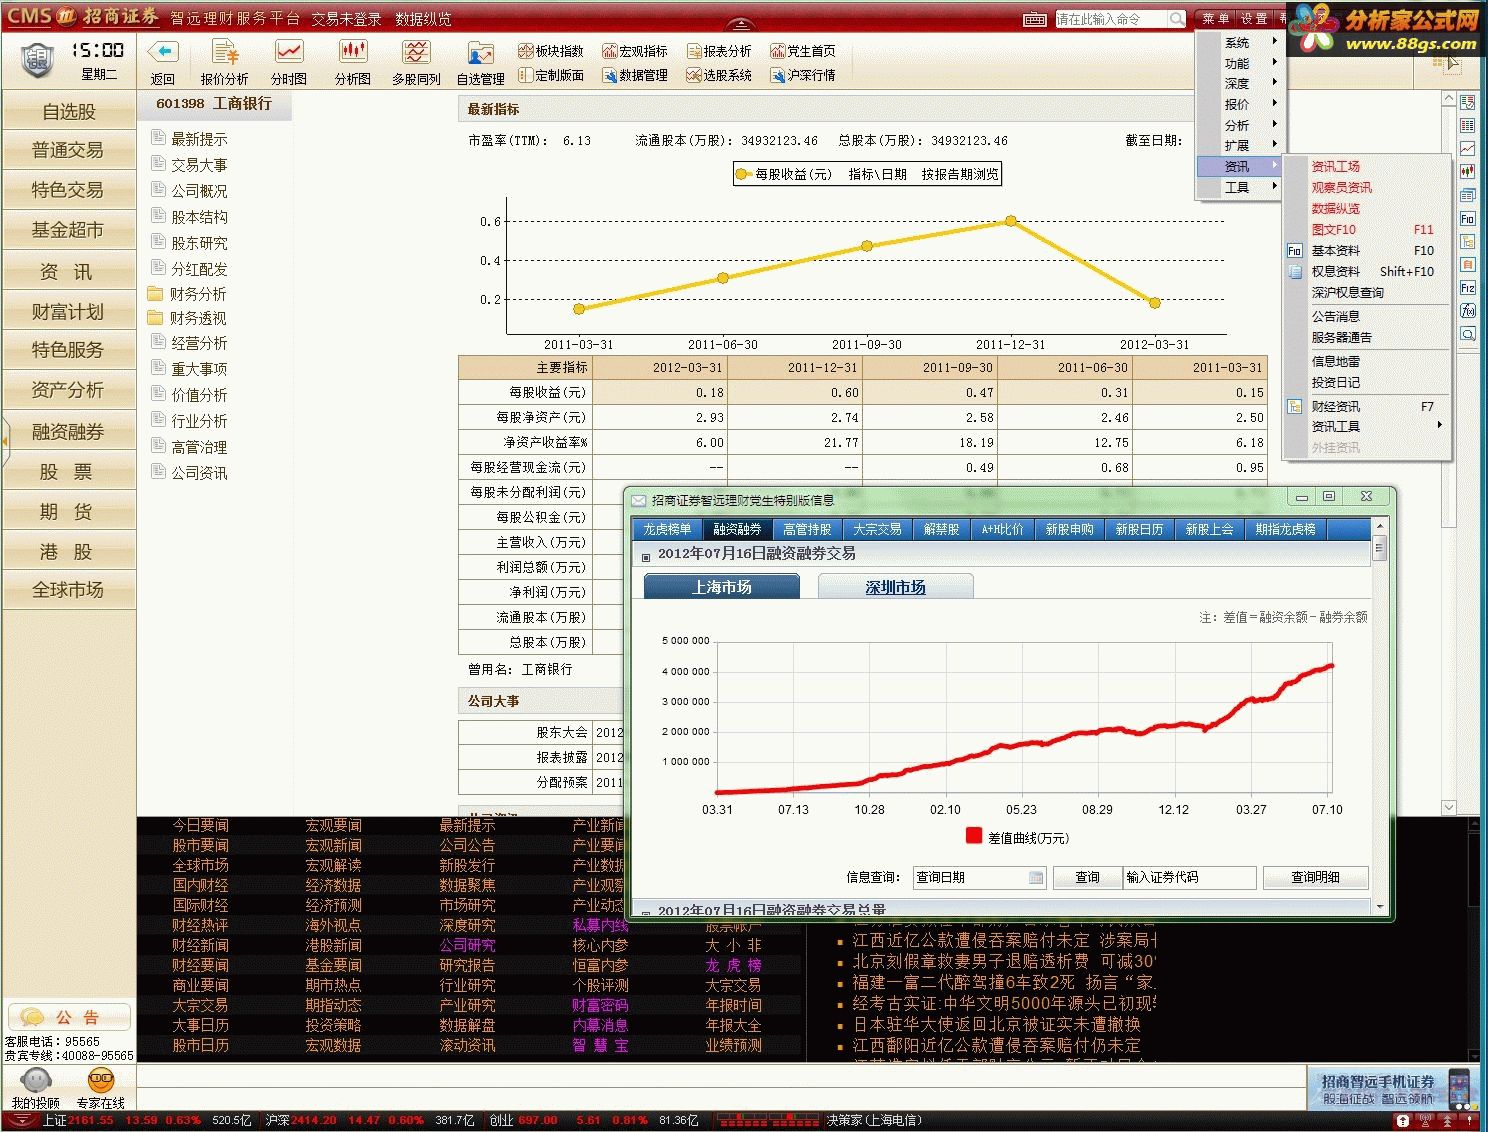1488x1132 pixels.
Task: Click the popup window vertical scrollbar
Action: [x=1380, y=717]
